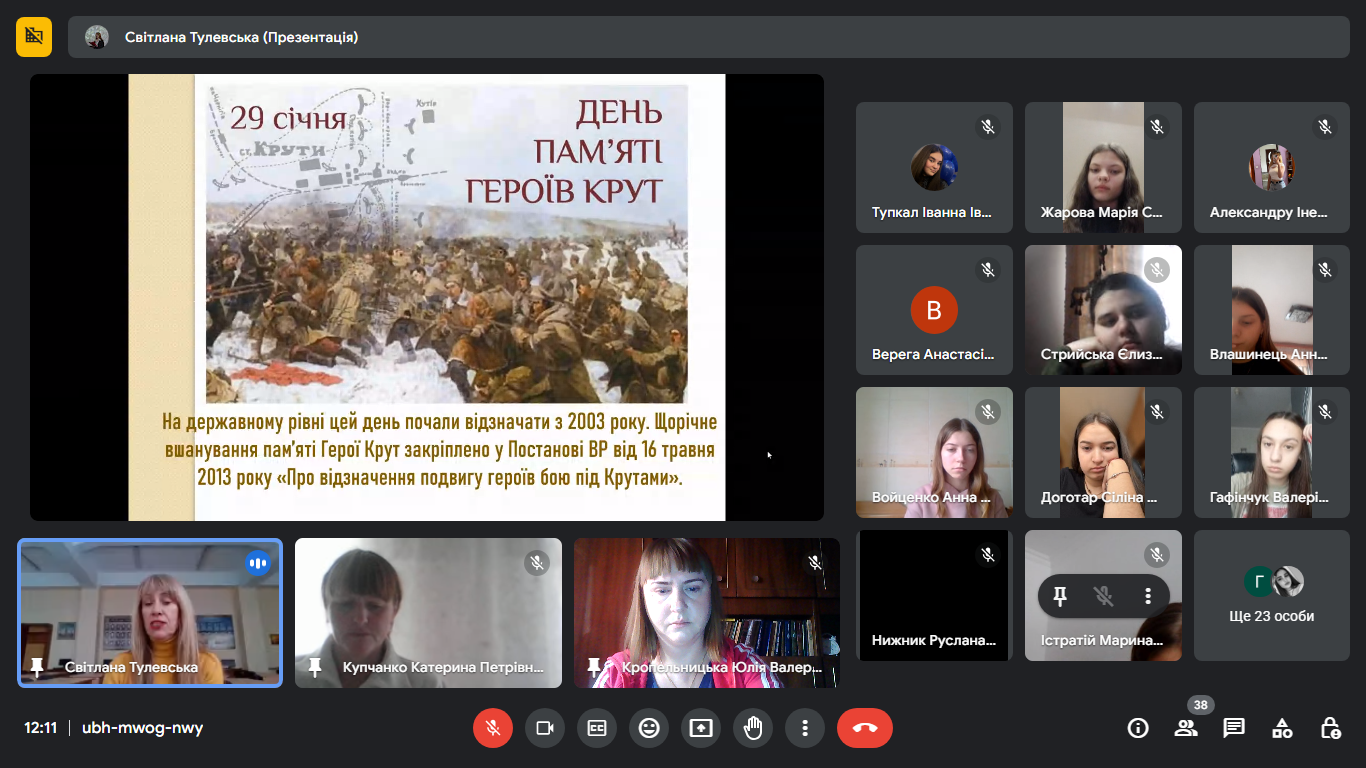Click the muted mic icon on Жарова Марія's tile
Screen dimensions: 1366x768
point(1157,127)
